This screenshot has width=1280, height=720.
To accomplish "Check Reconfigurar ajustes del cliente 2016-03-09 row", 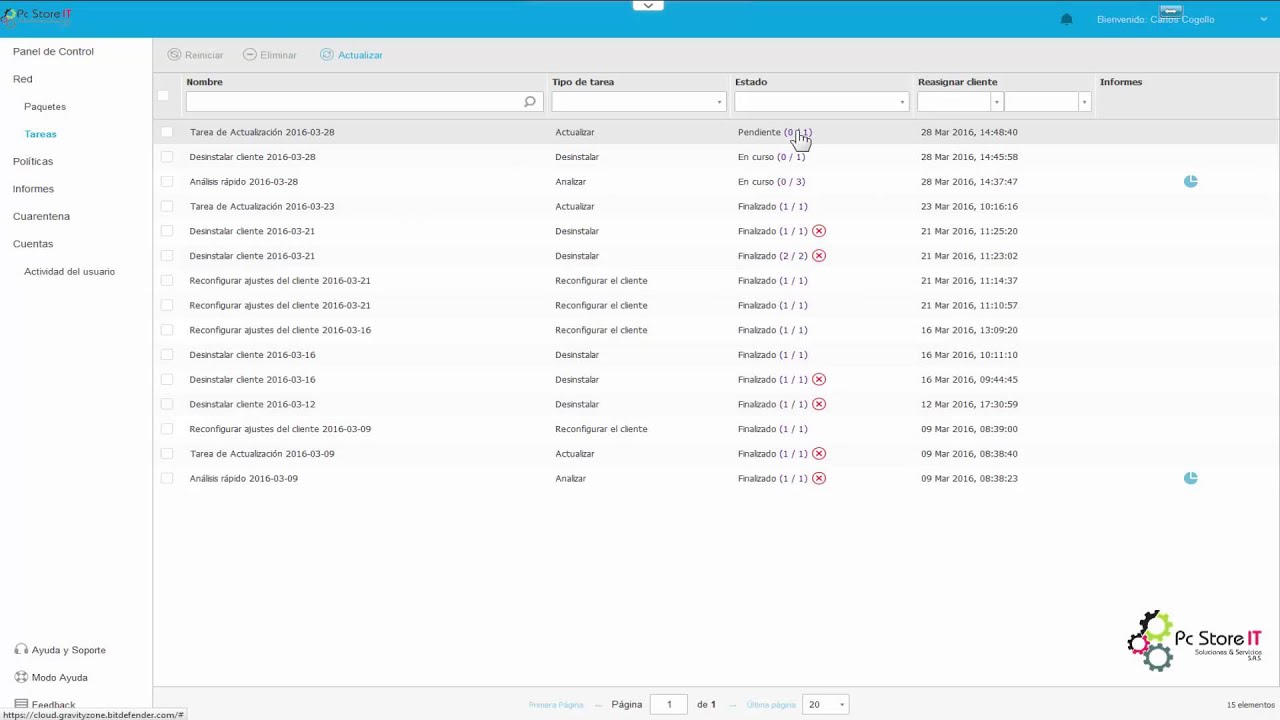I will point(167,429).
